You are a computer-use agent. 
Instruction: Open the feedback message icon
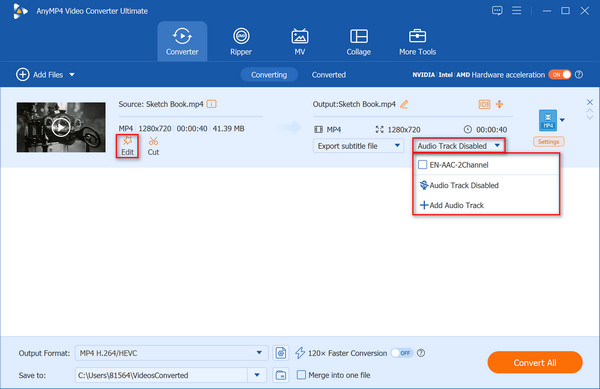pos(497,10)
